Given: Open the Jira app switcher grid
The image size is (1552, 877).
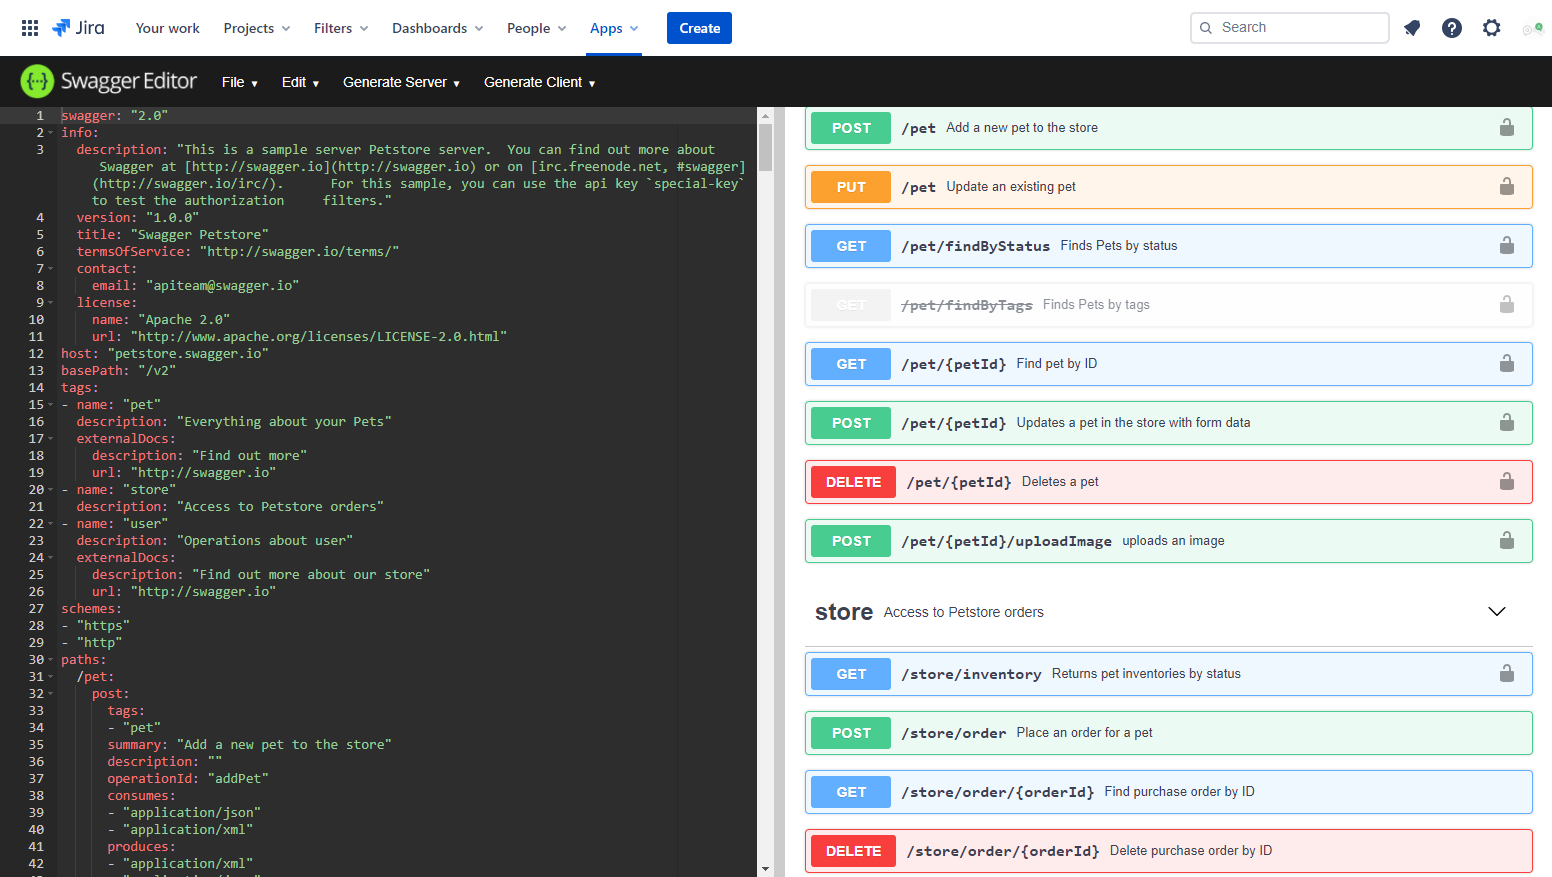Looking at the screenshot, I should click(x=30, y=28).
